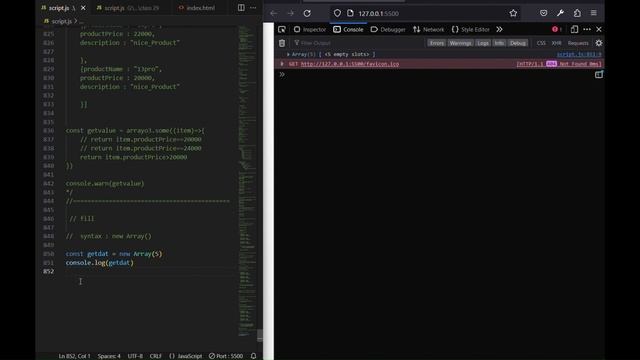640x360 pixels.
Task: Split the VS Code editor right
Action: coord(241,8)
